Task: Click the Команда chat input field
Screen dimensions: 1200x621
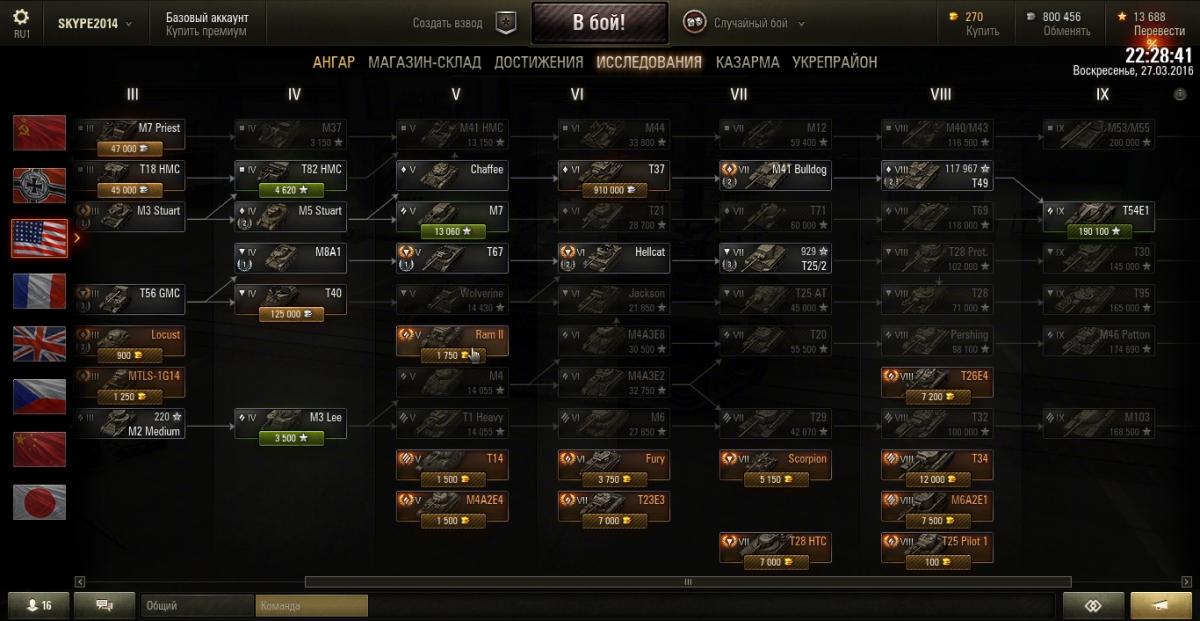Action: 312,606
